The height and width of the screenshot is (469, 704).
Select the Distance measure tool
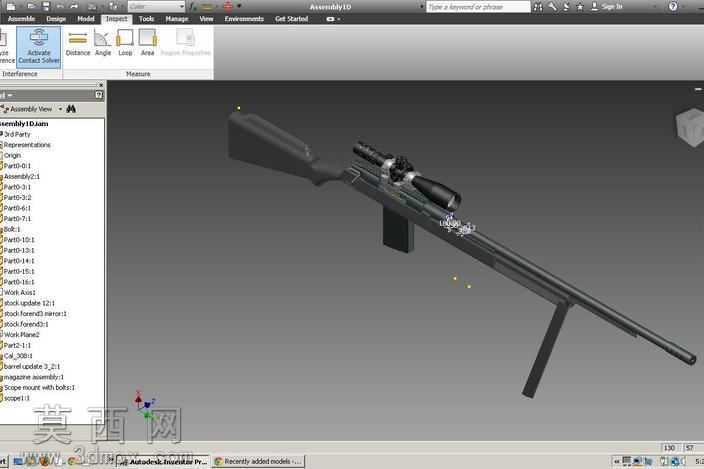(x=78, y=43)
